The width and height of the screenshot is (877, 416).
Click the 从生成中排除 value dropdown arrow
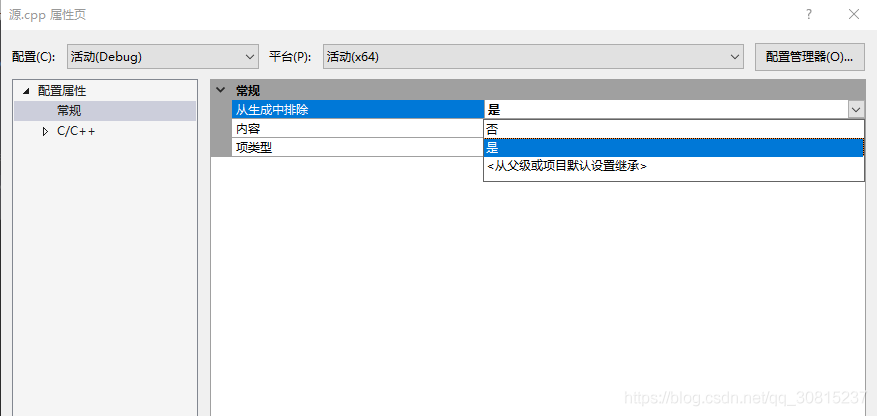point(856,110)
